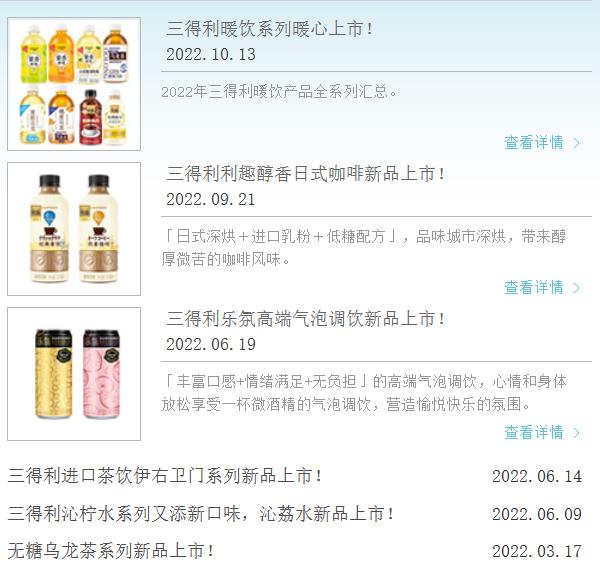Open the Japanese coffee bottles thumbnail
The image size is (600, 569).
(x=74, y=229)
